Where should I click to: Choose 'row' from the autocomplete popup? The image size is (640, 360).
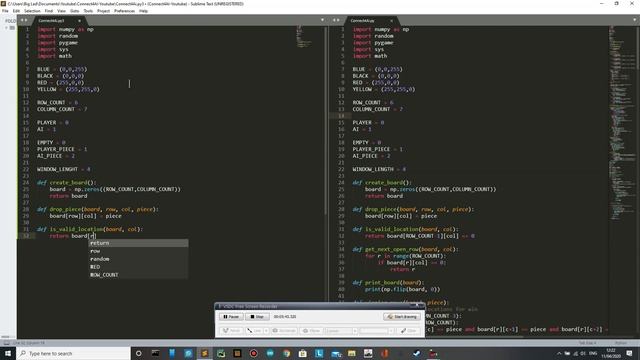point(138,251)
